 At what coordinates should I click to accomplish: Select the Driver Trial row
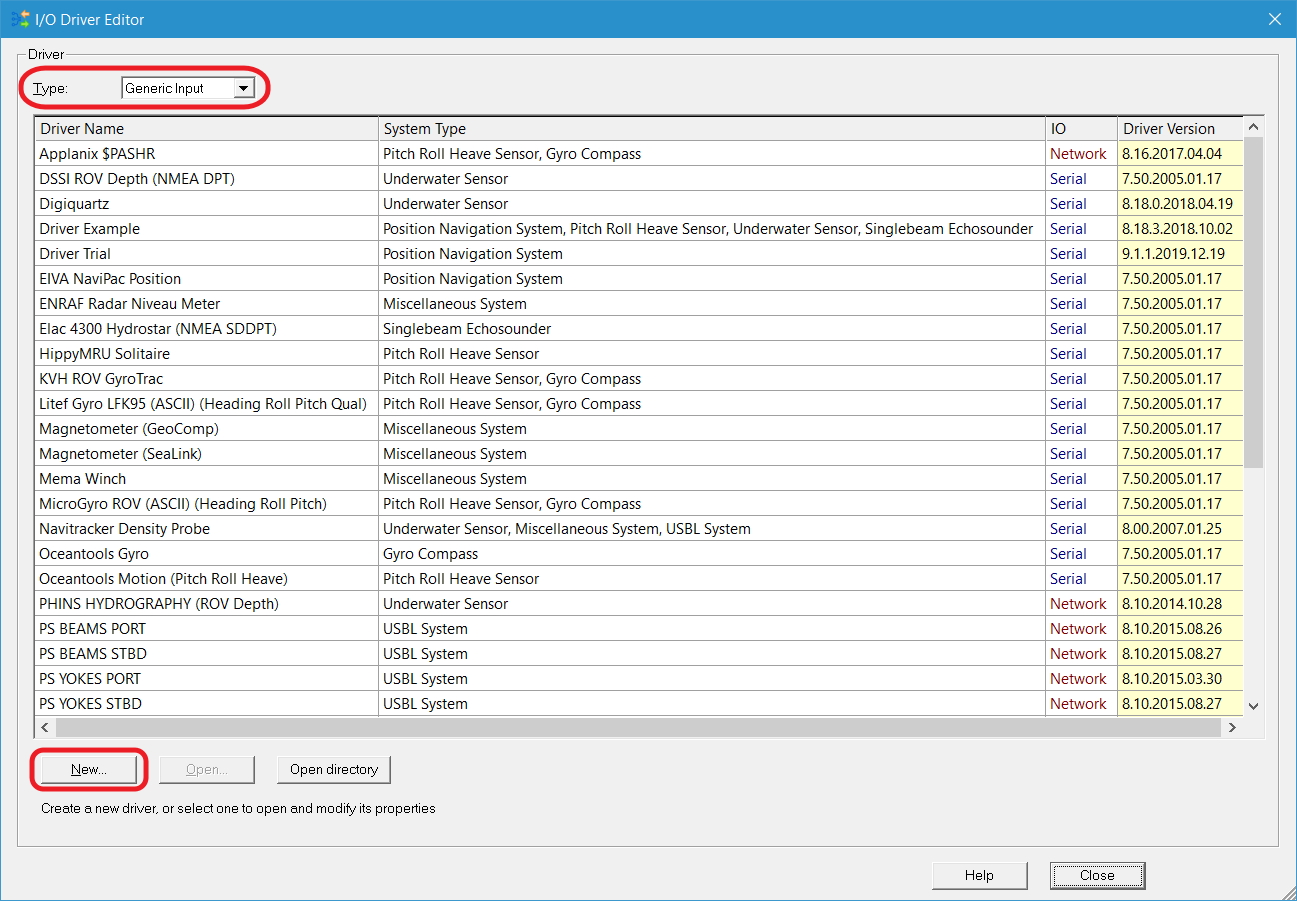pos(76,254)
